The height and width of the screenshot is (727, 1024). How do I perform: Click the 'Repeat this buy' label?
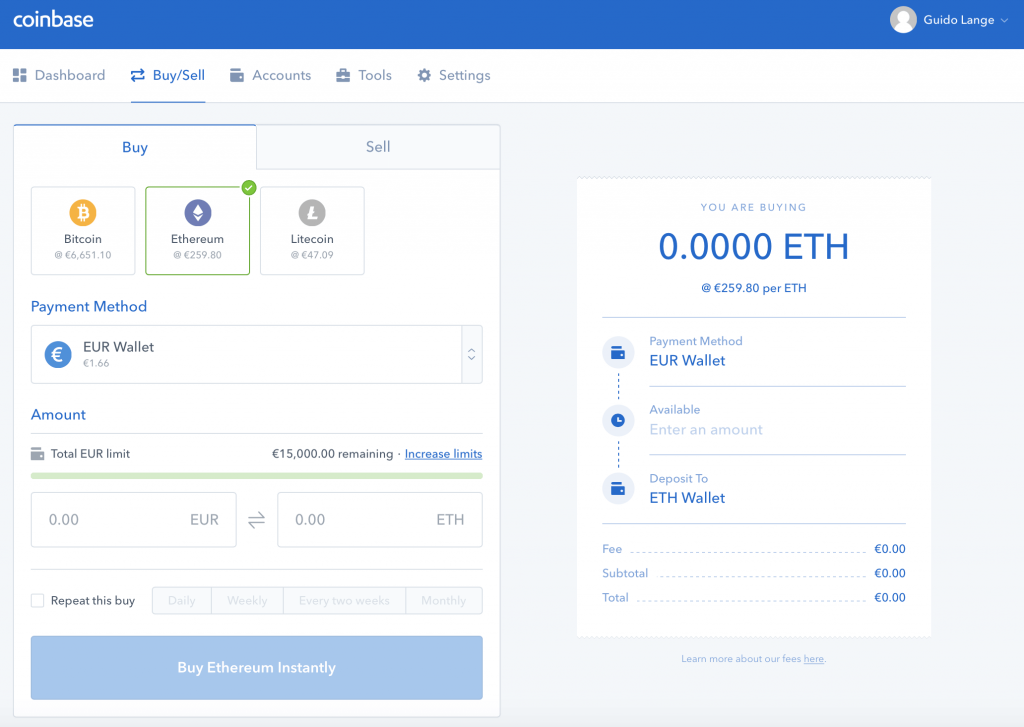pyautogui.click(x=93, y=601)
